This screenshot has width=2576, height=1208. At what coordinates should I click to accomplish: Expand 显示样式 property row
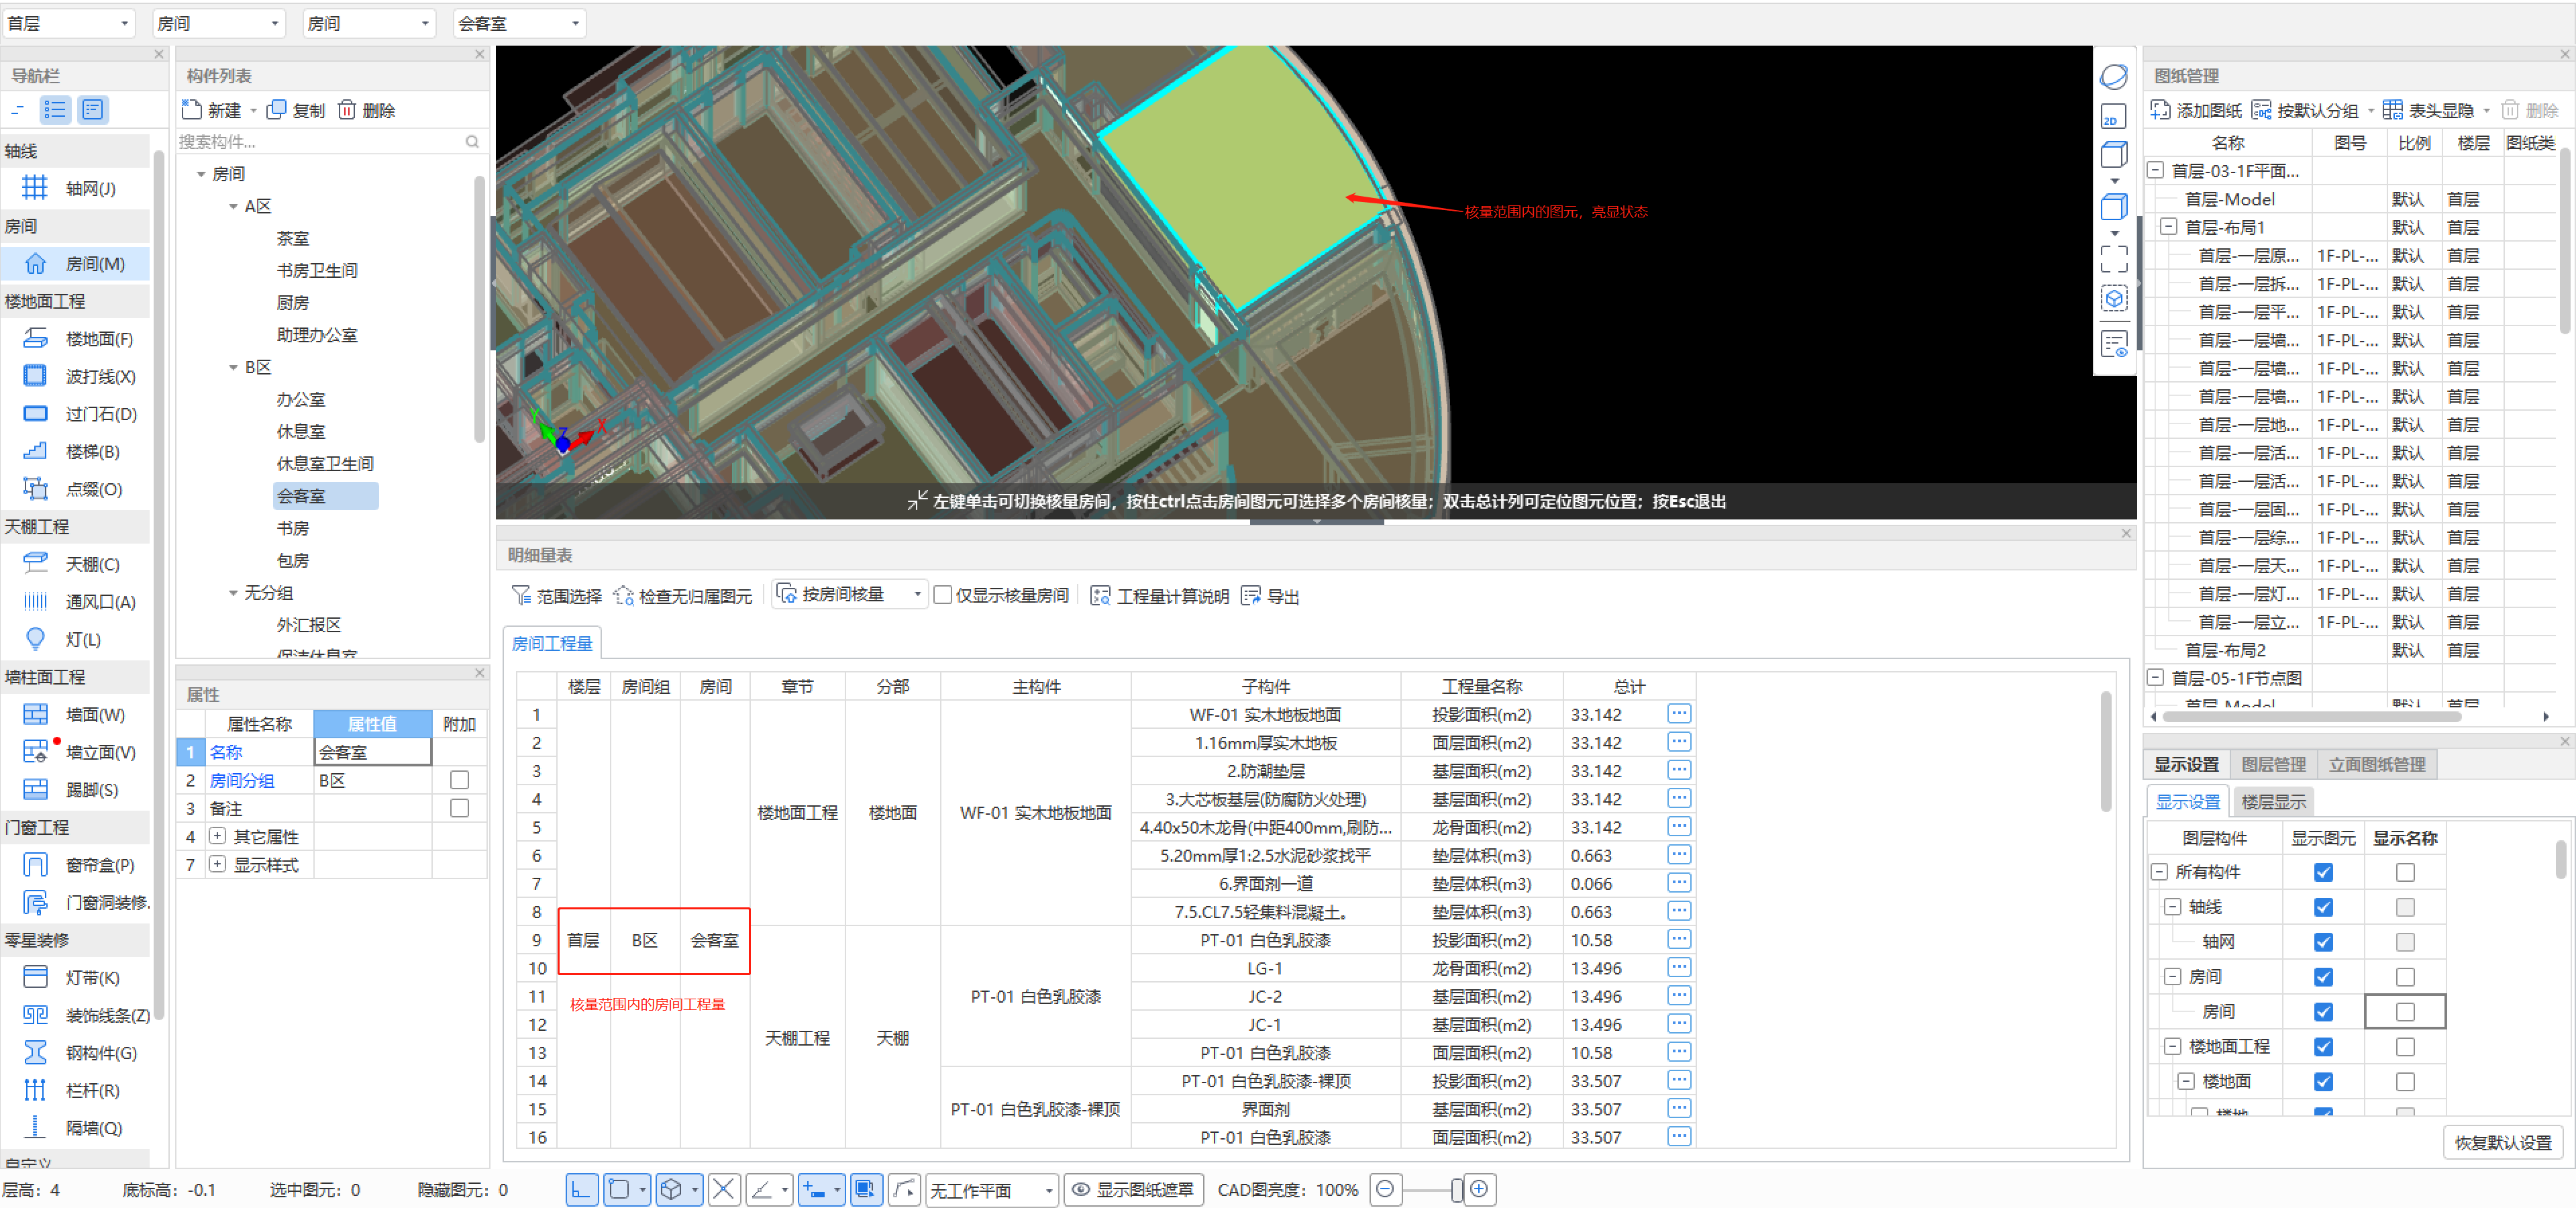(x=217, y=863)
